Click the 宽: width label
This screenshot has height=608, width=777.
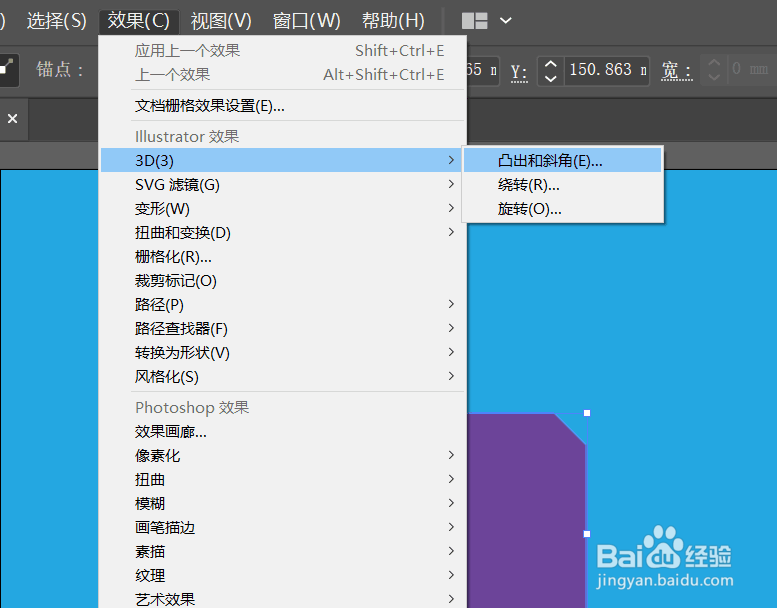click(676, 71)
